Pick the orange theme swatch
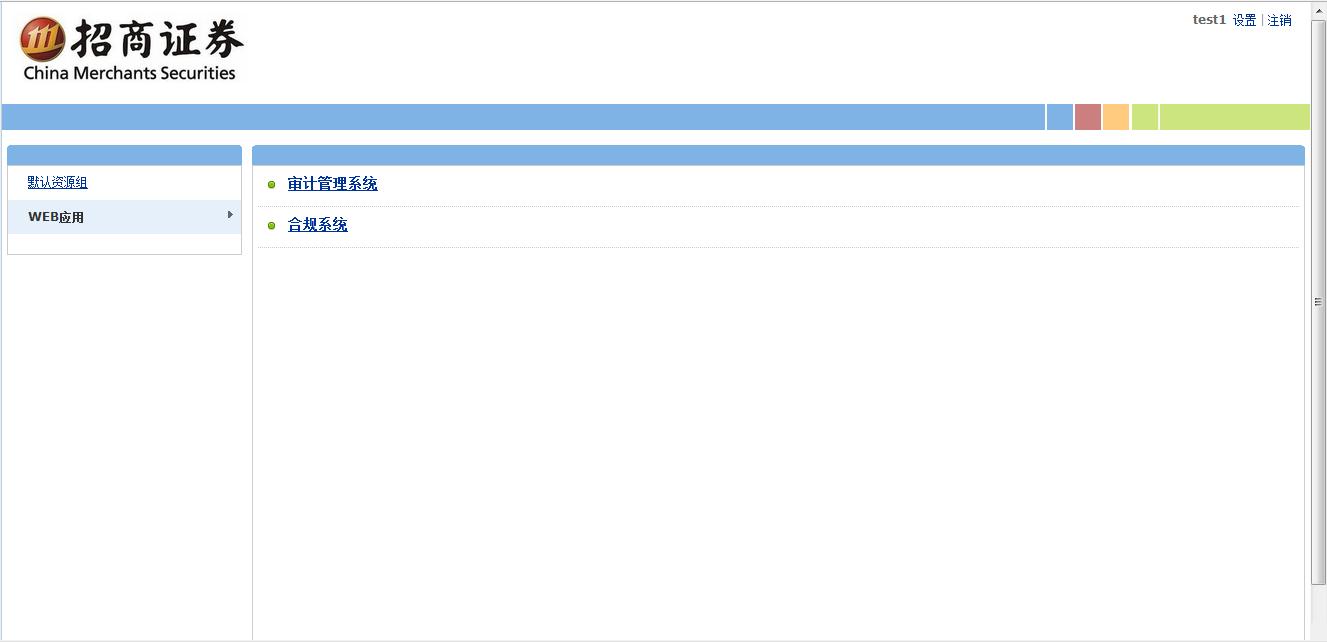This screenshot has height=642, width=1327. 1116,117
